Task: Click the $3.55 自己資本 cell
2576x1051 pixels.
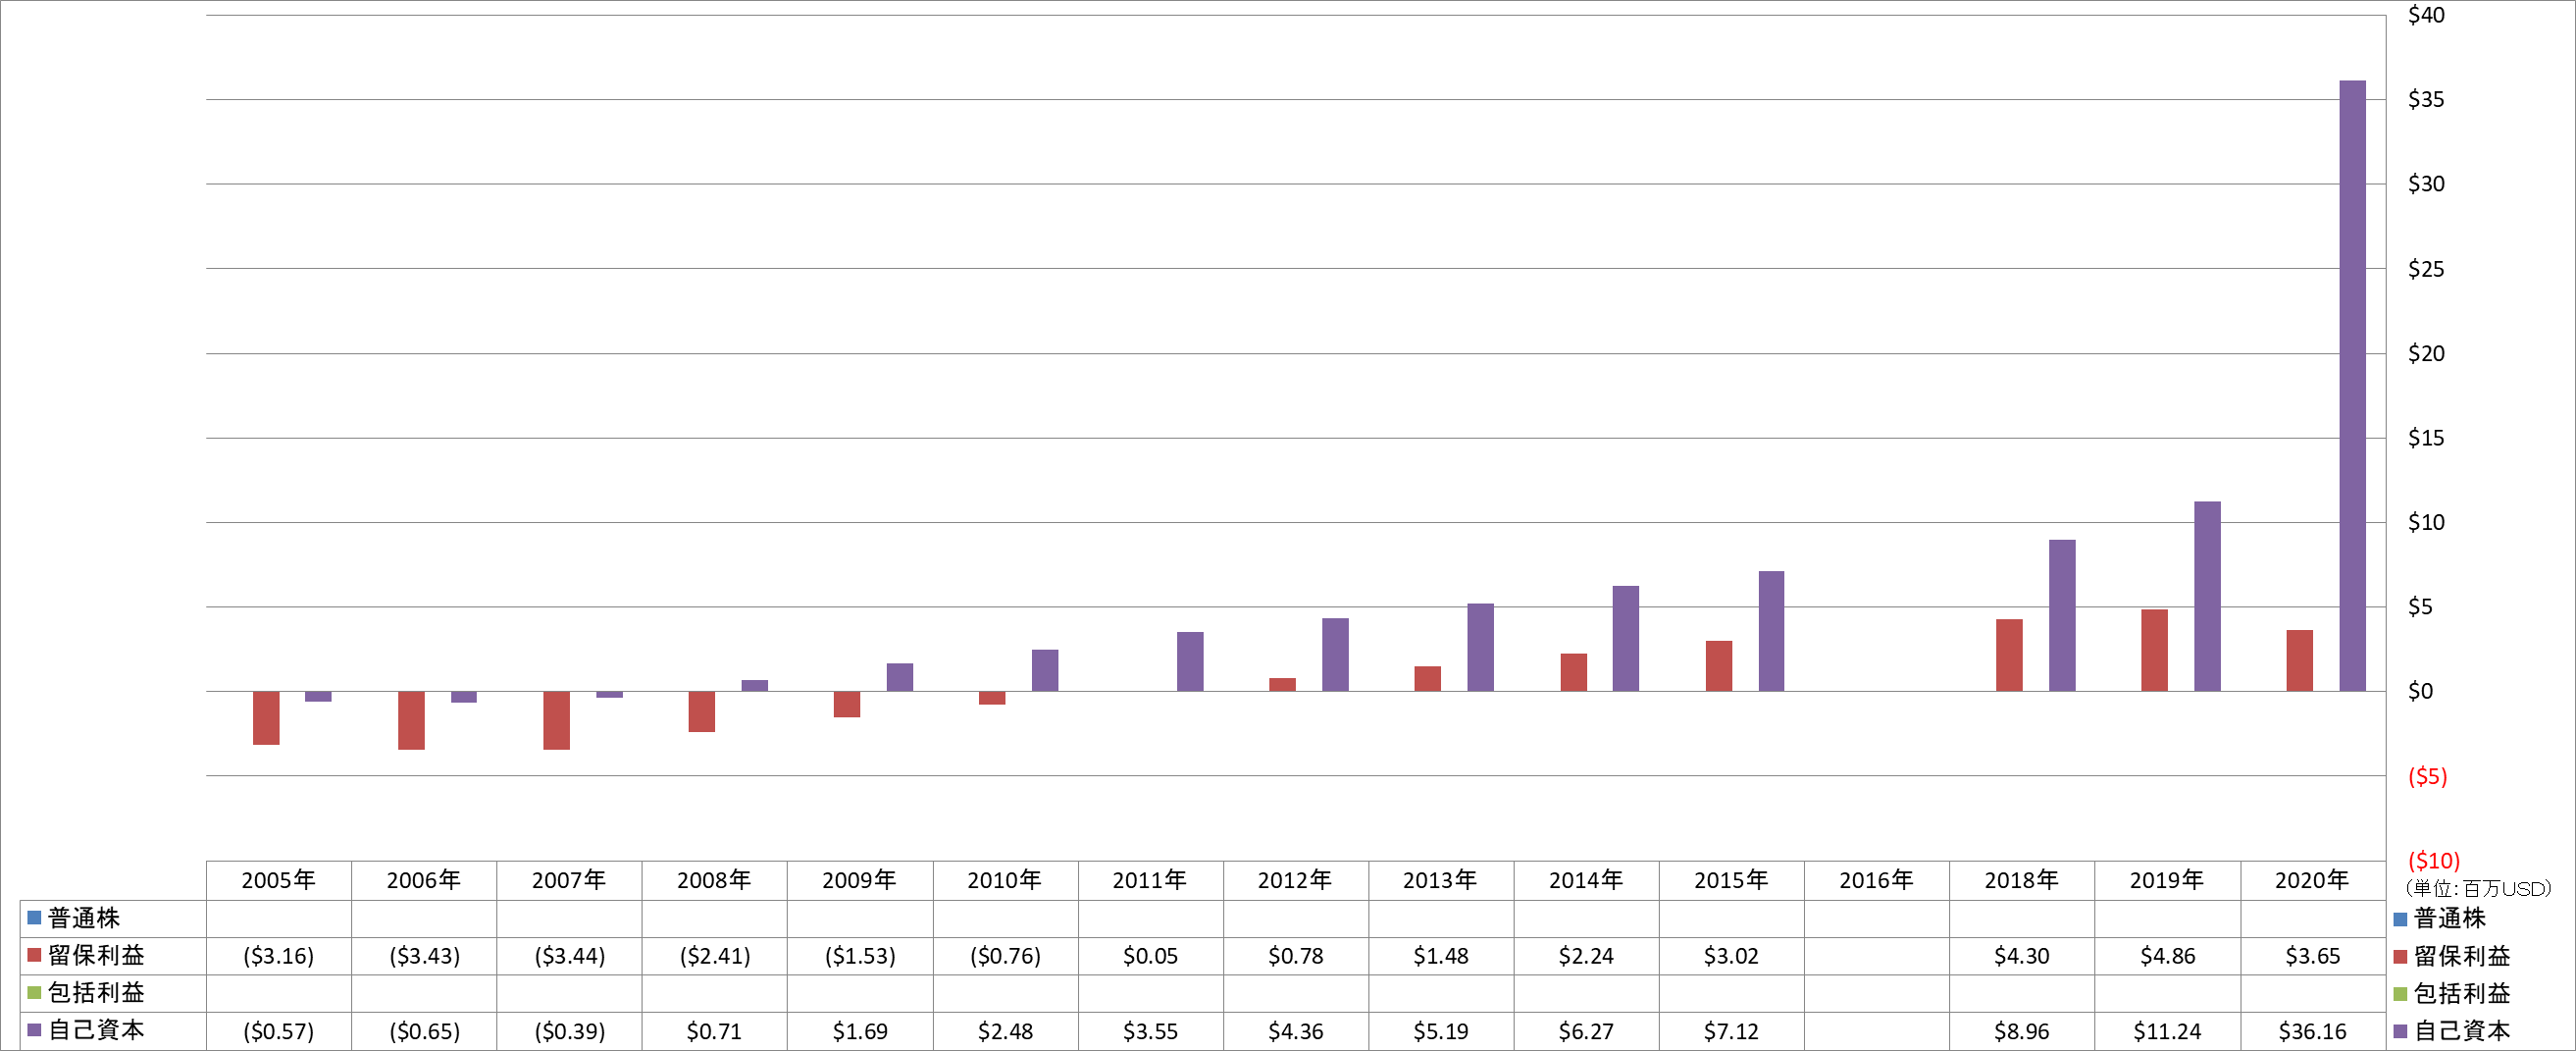Action: (1150, 1031)
